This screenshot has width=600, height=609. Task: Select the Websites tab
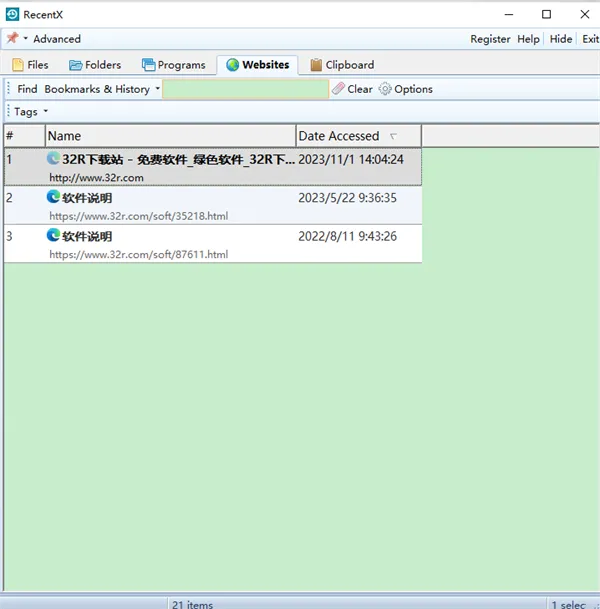257,65
